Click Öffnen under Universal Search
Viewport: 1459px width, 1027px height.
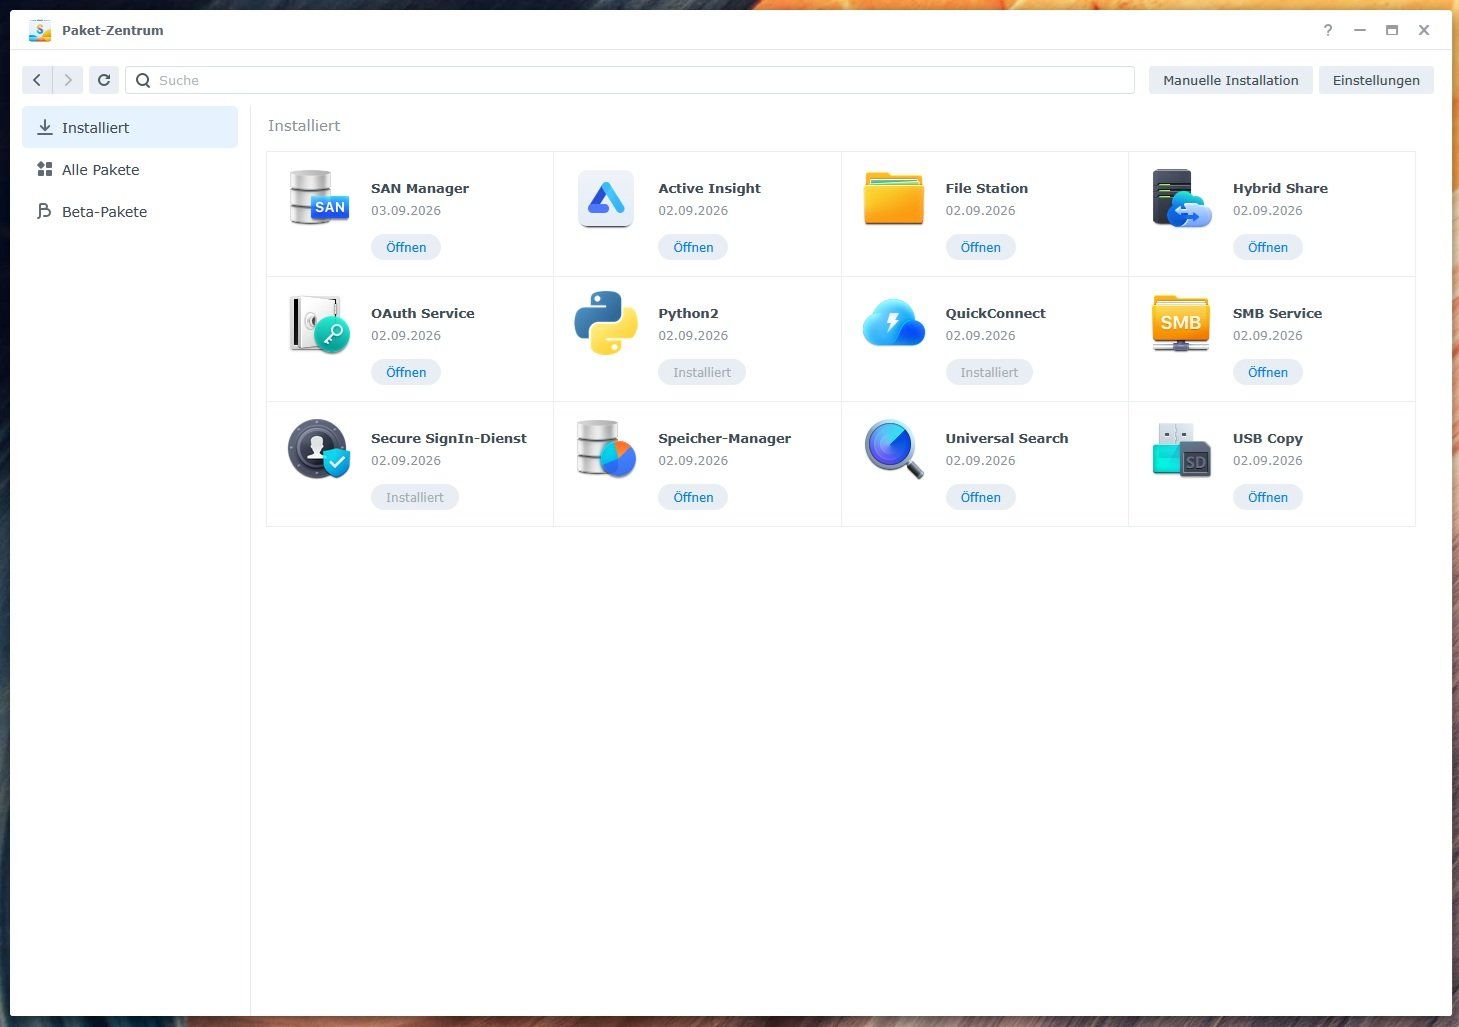point(980,497)
